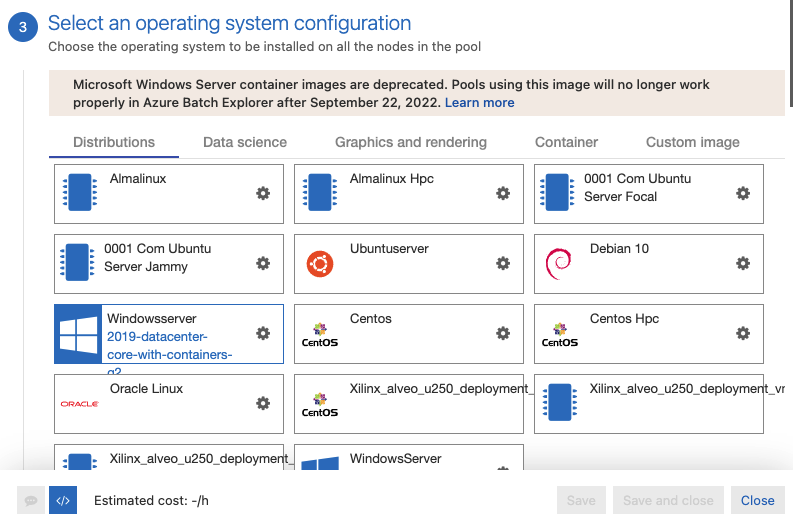793x522 pixels.
Task: Open the Oracle Linux gear options
Action: tap(263, 403)
